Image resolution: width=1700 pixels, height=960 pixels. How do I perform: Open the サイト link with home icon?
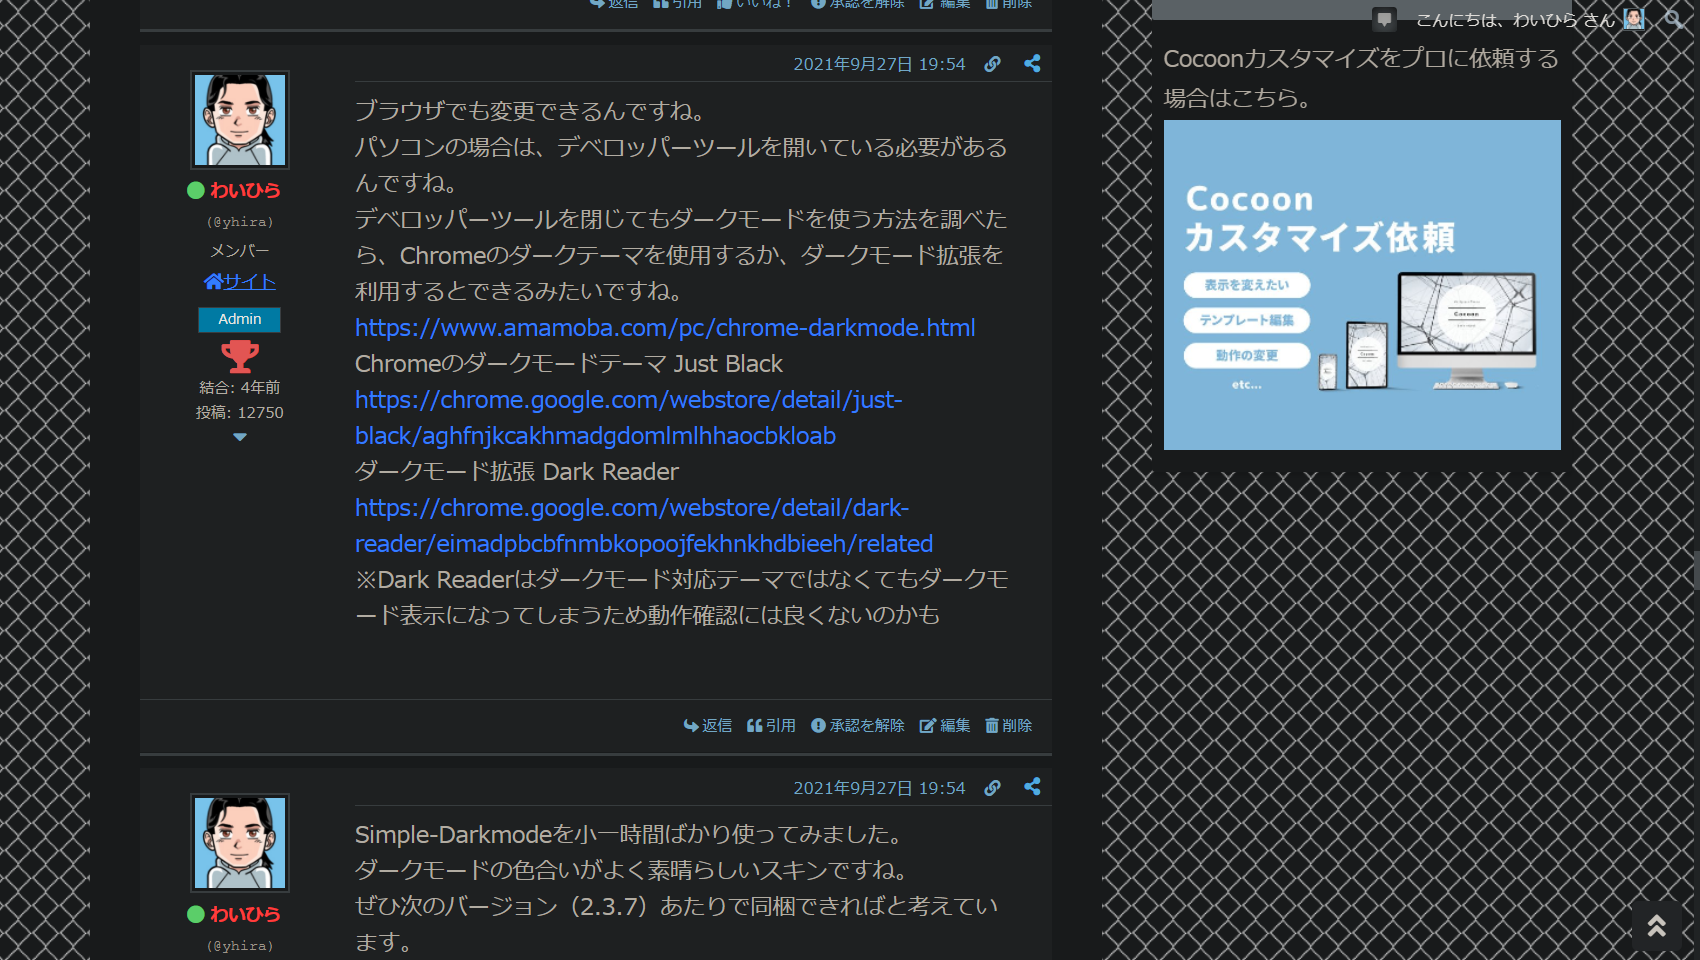tap(240, 282)
